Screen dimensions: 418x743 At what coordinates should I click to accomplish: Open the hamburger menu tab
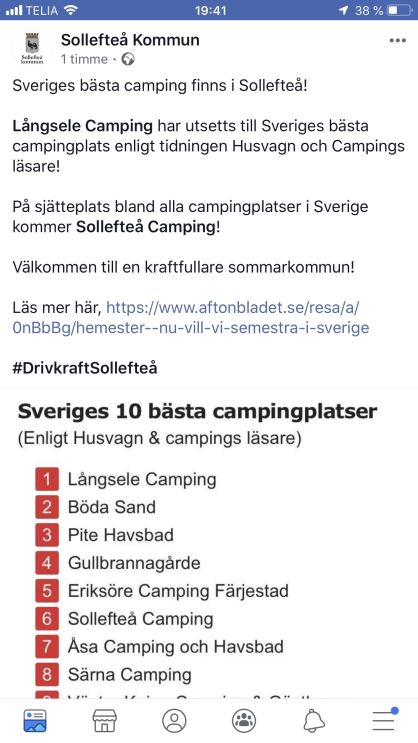coord(384,720)
